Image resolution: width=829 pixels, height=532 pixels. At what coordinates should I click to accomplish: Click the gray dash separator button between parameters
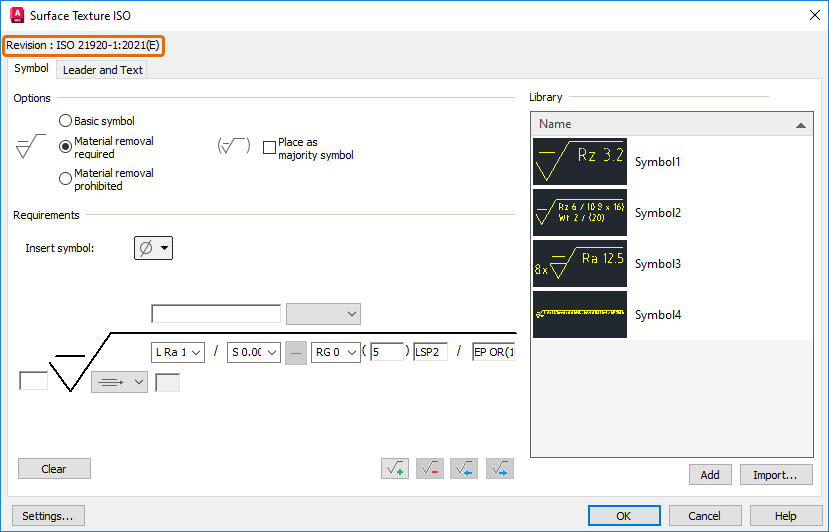(x=296, y=353)
